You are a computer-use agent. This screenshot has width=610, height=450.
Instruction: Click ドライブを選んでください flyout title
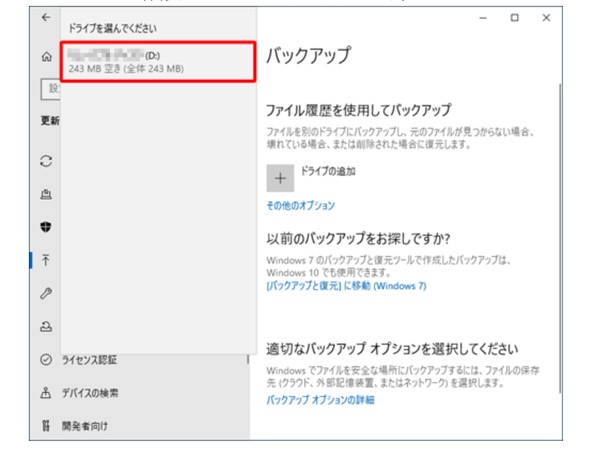(x=112, y=28)
